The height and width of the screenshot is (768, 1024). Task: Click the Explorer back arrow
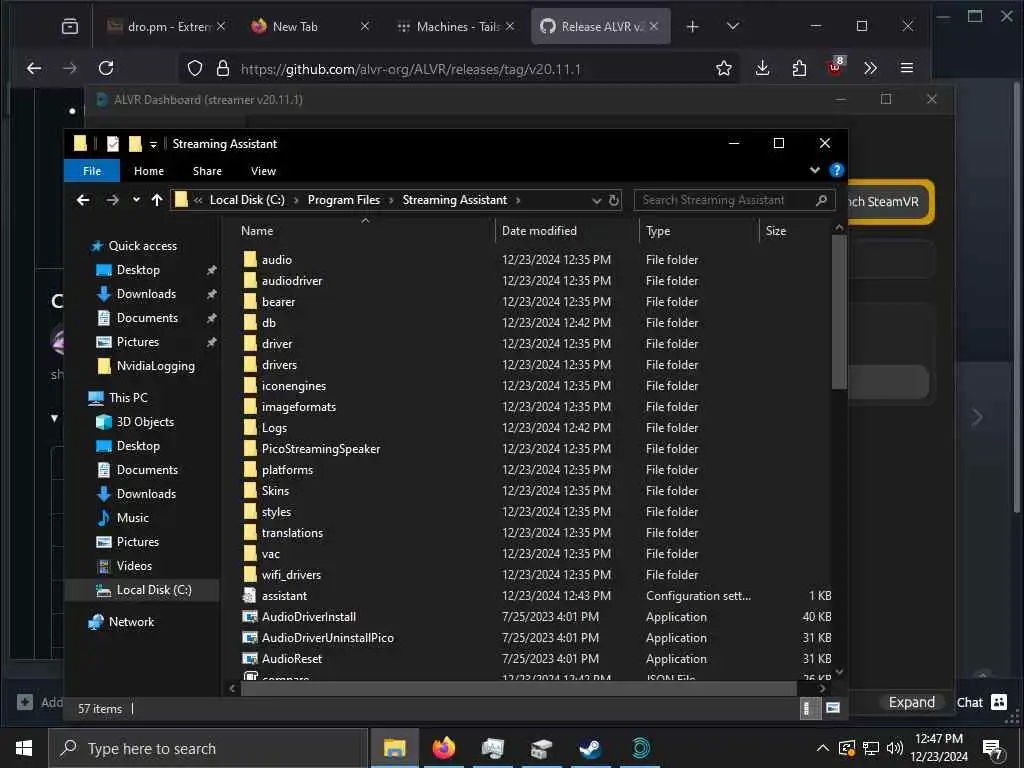(x=83, y=200)
